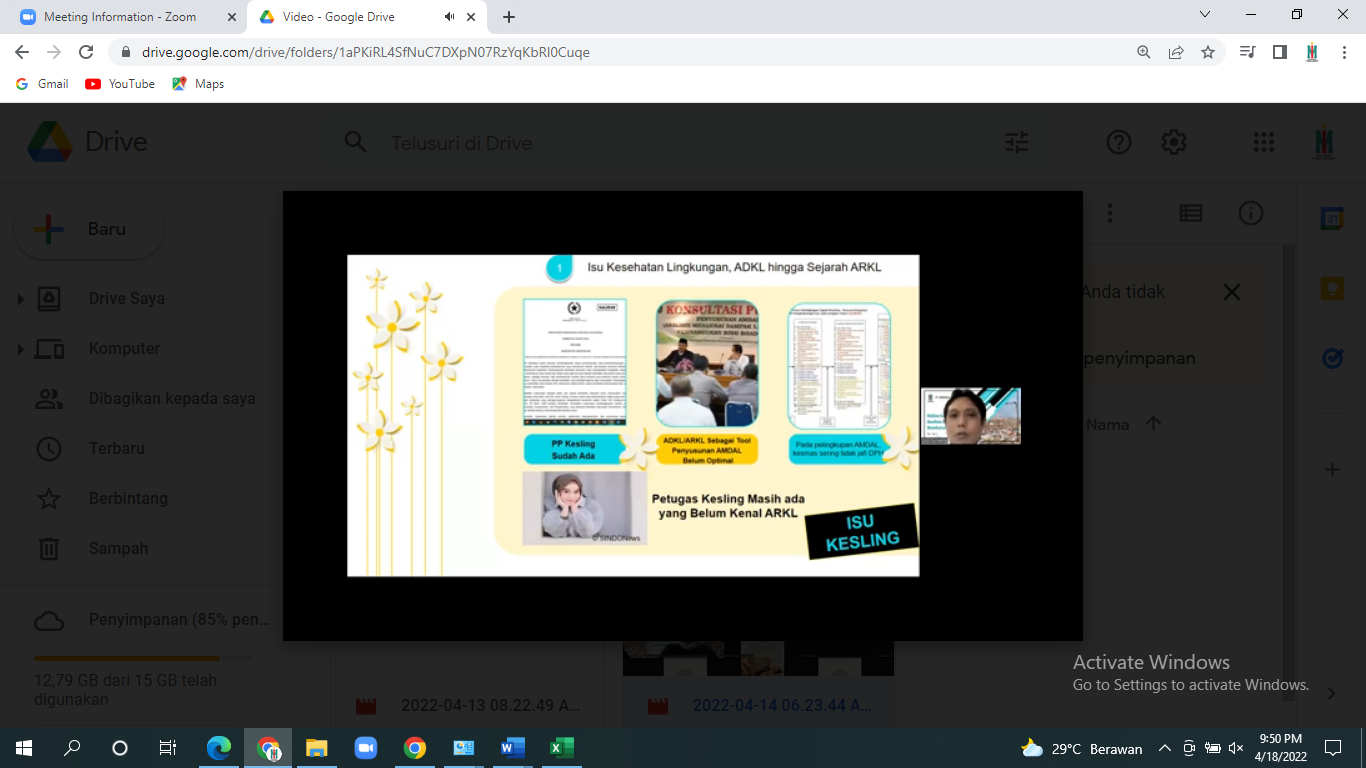Open the YouTube bookmark
1366x768 pixels.
coord(120,84)
